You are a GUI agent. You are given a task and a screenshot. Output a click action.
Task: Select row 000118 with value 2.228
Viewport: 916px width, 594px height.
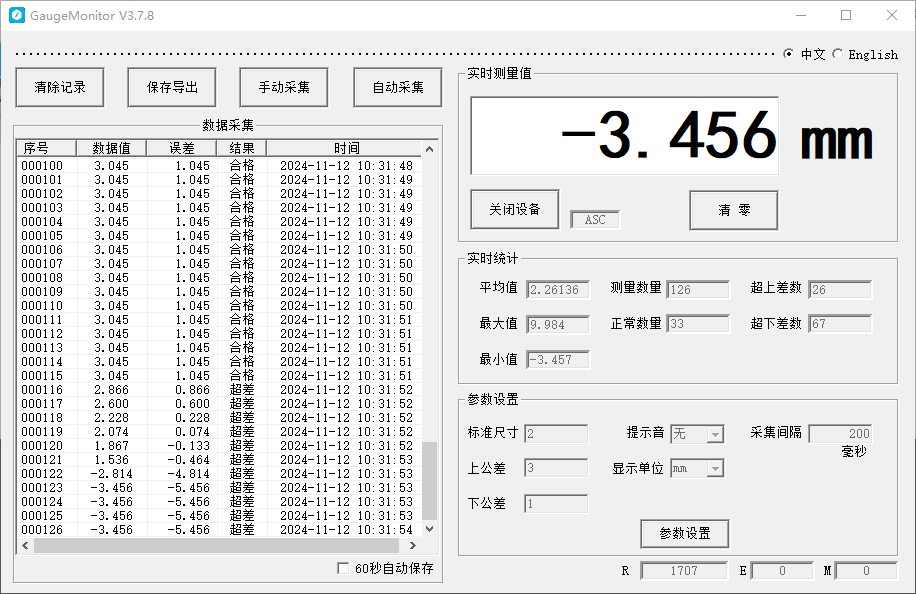[x=217, y=418]
